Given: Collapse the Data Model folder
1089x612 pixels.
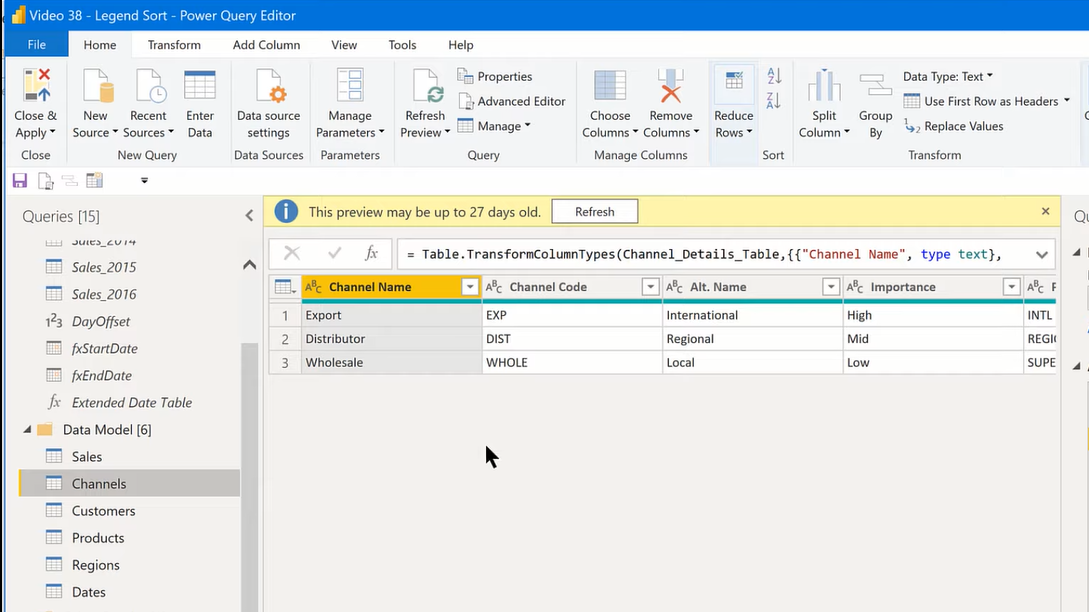Looking at the screenshot, I should (x=27, y=430).
